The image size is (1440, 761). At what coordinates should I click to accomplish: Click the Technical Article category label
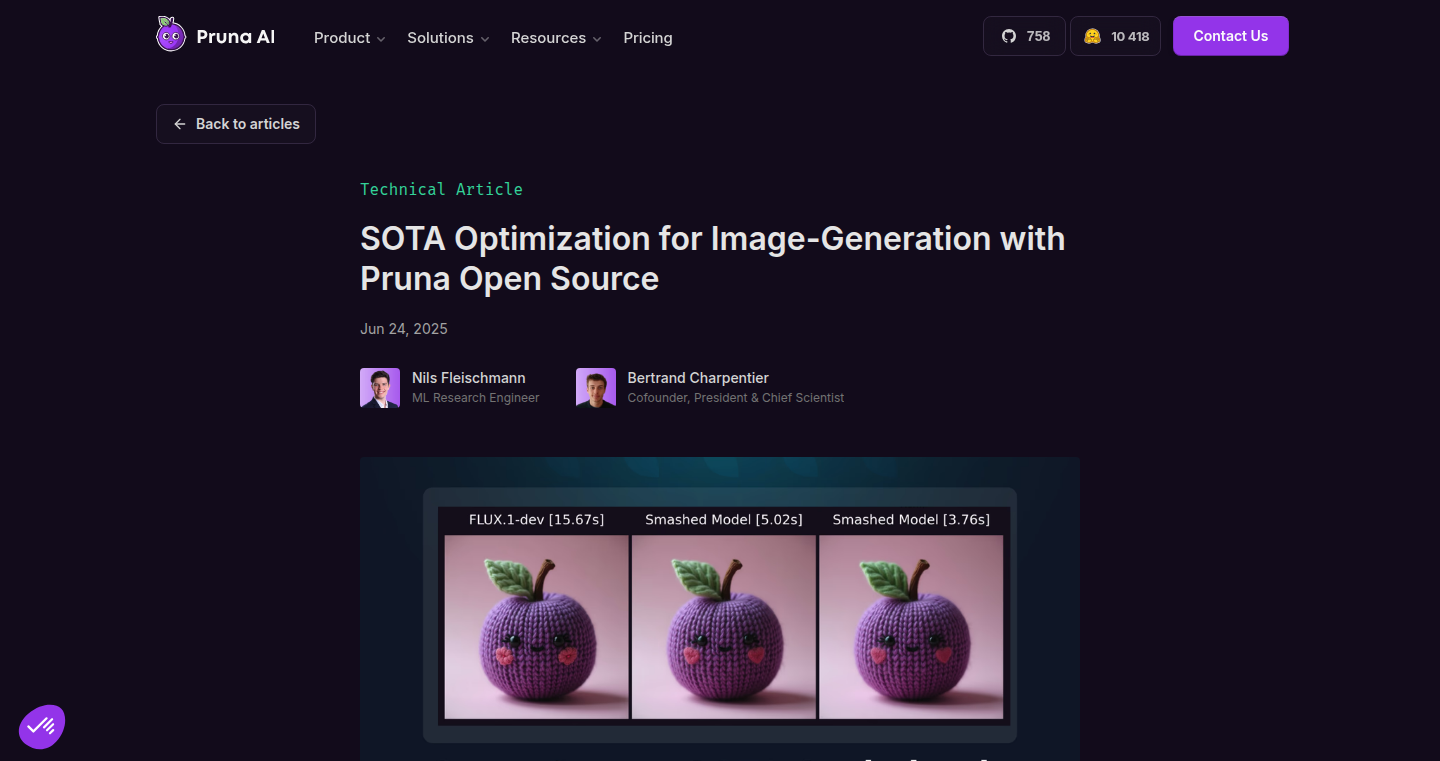pos(441,189)
